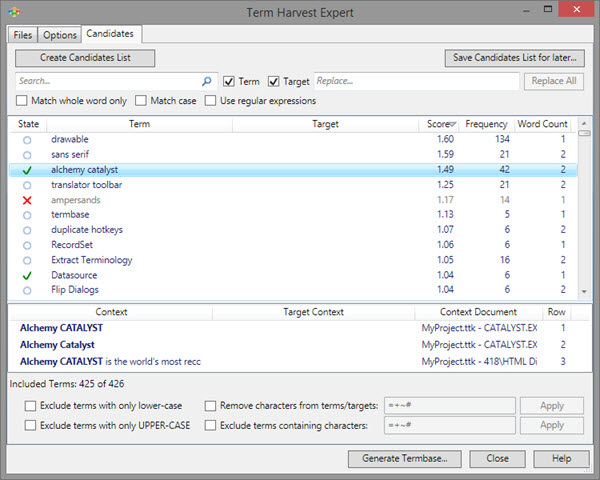Toggle state circle for Extract Terminology

pos(27,261)
